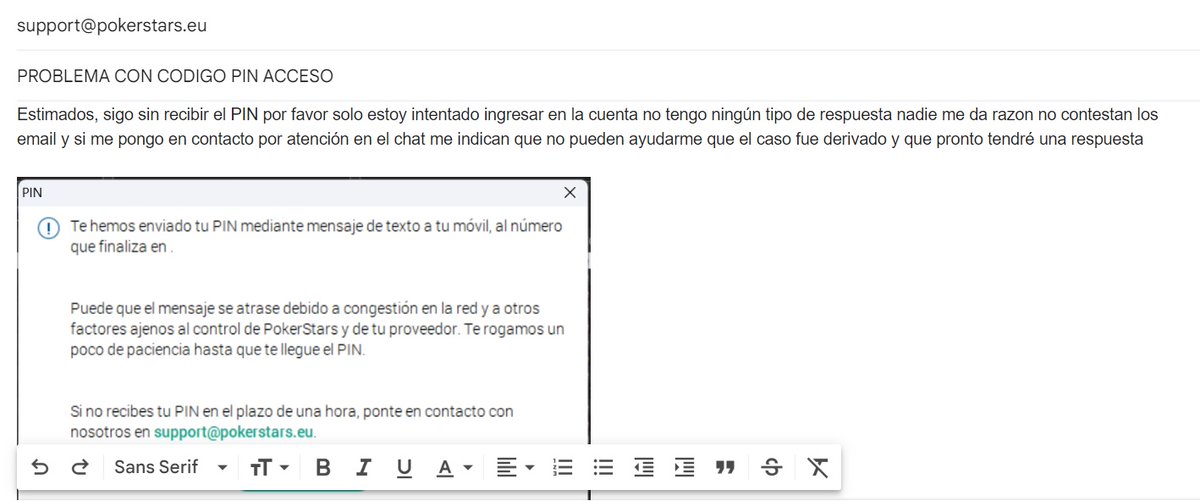
Task: Undo the last edit in the toolbar
Action: tap(39, 467)
